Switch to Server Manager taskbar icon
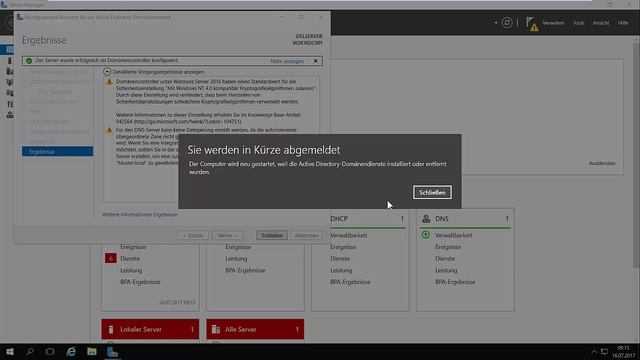Image resolution: width=640 pixels, height=360 pixels. coord(112,351)
